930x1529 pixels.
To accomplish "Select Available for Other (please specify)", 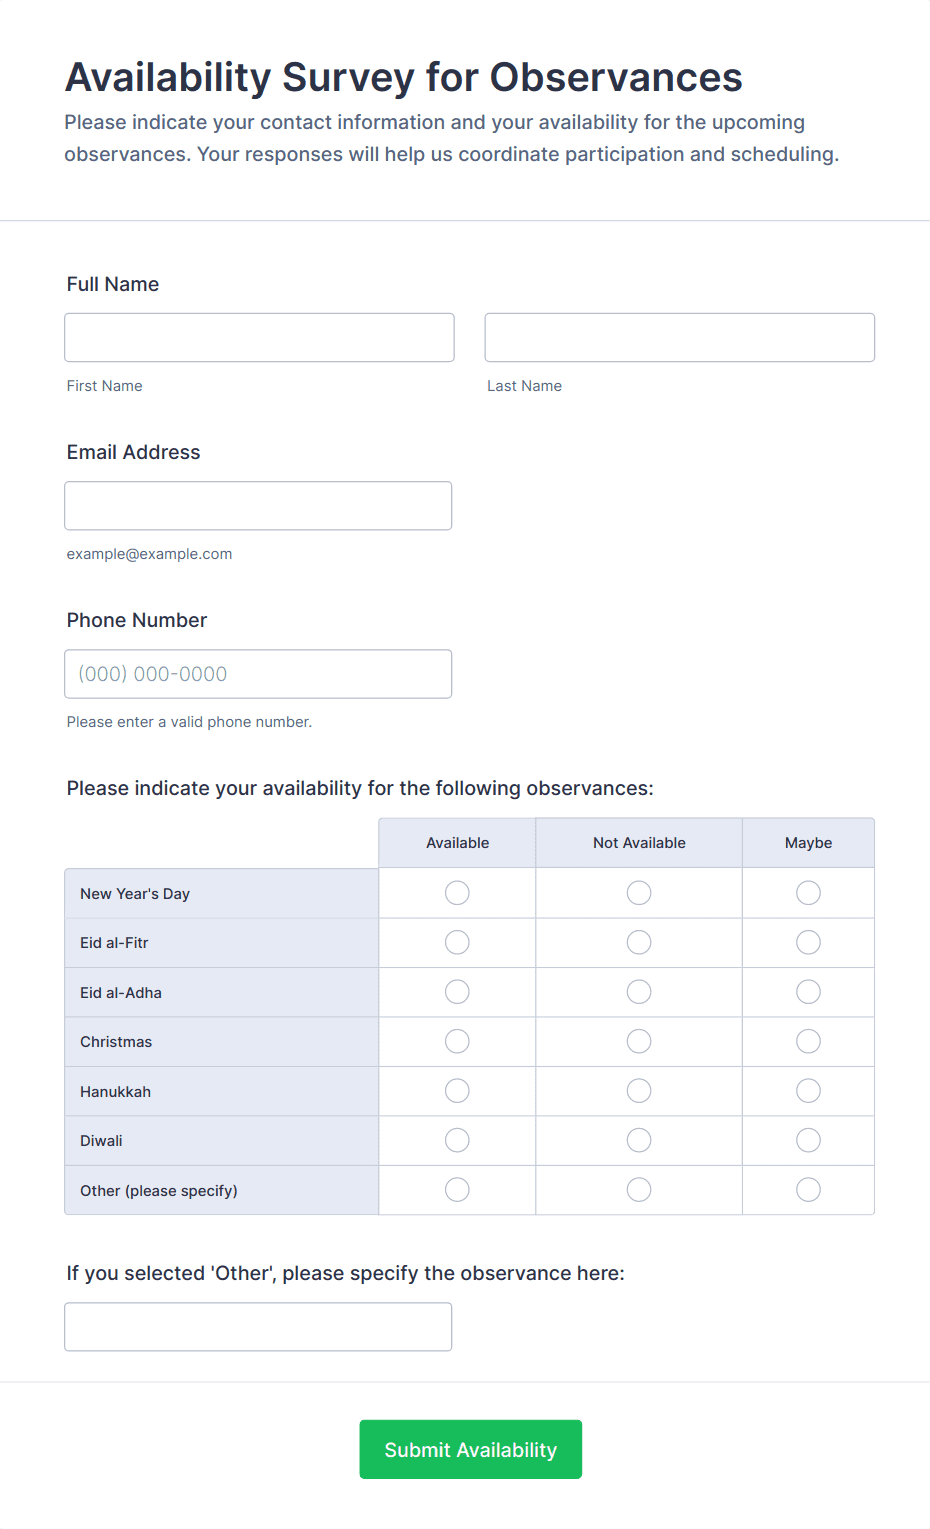I will (x=457, y=1190).
